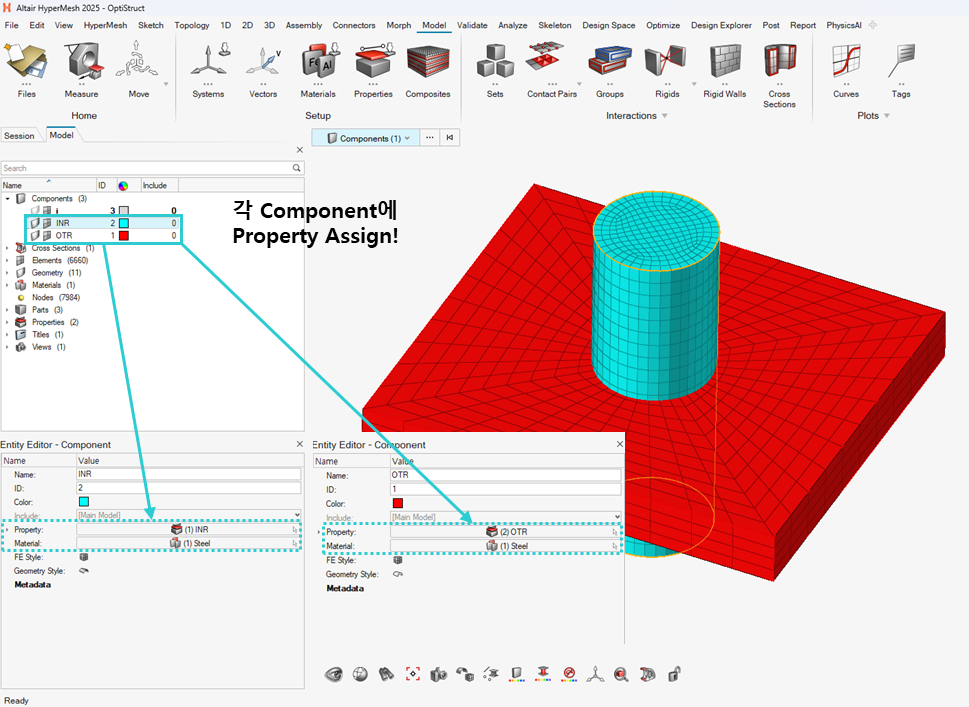Collapse the Components tree folder
The image size is (969, 707).
(8, 199)
